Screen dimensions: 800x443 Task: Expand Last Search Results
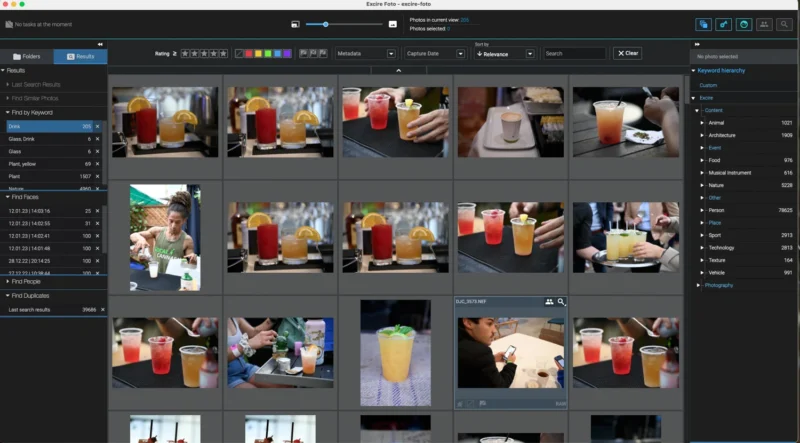tap(8, 84)
